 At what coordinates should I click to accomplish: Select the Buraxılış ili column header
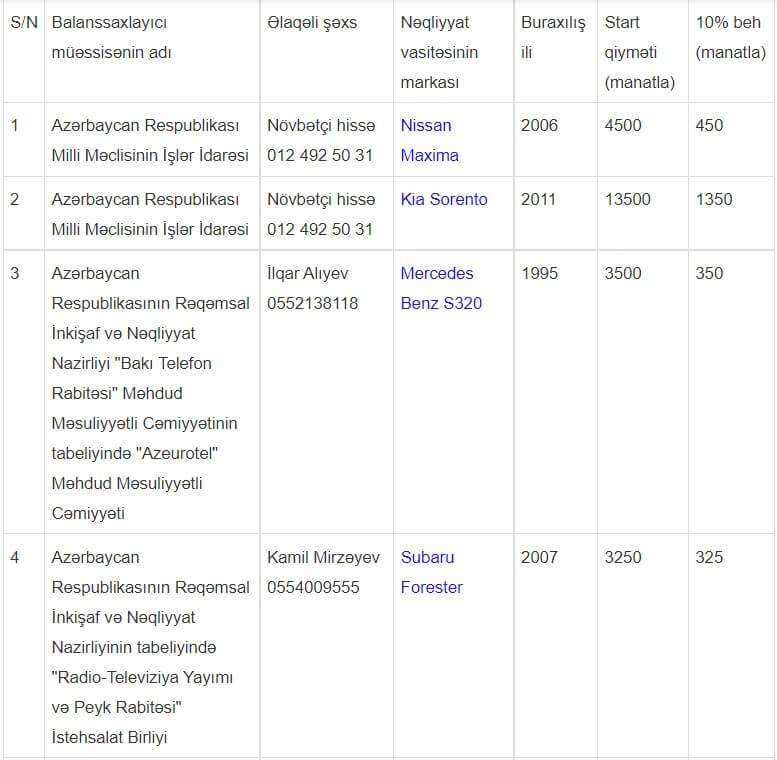(553, 37)
